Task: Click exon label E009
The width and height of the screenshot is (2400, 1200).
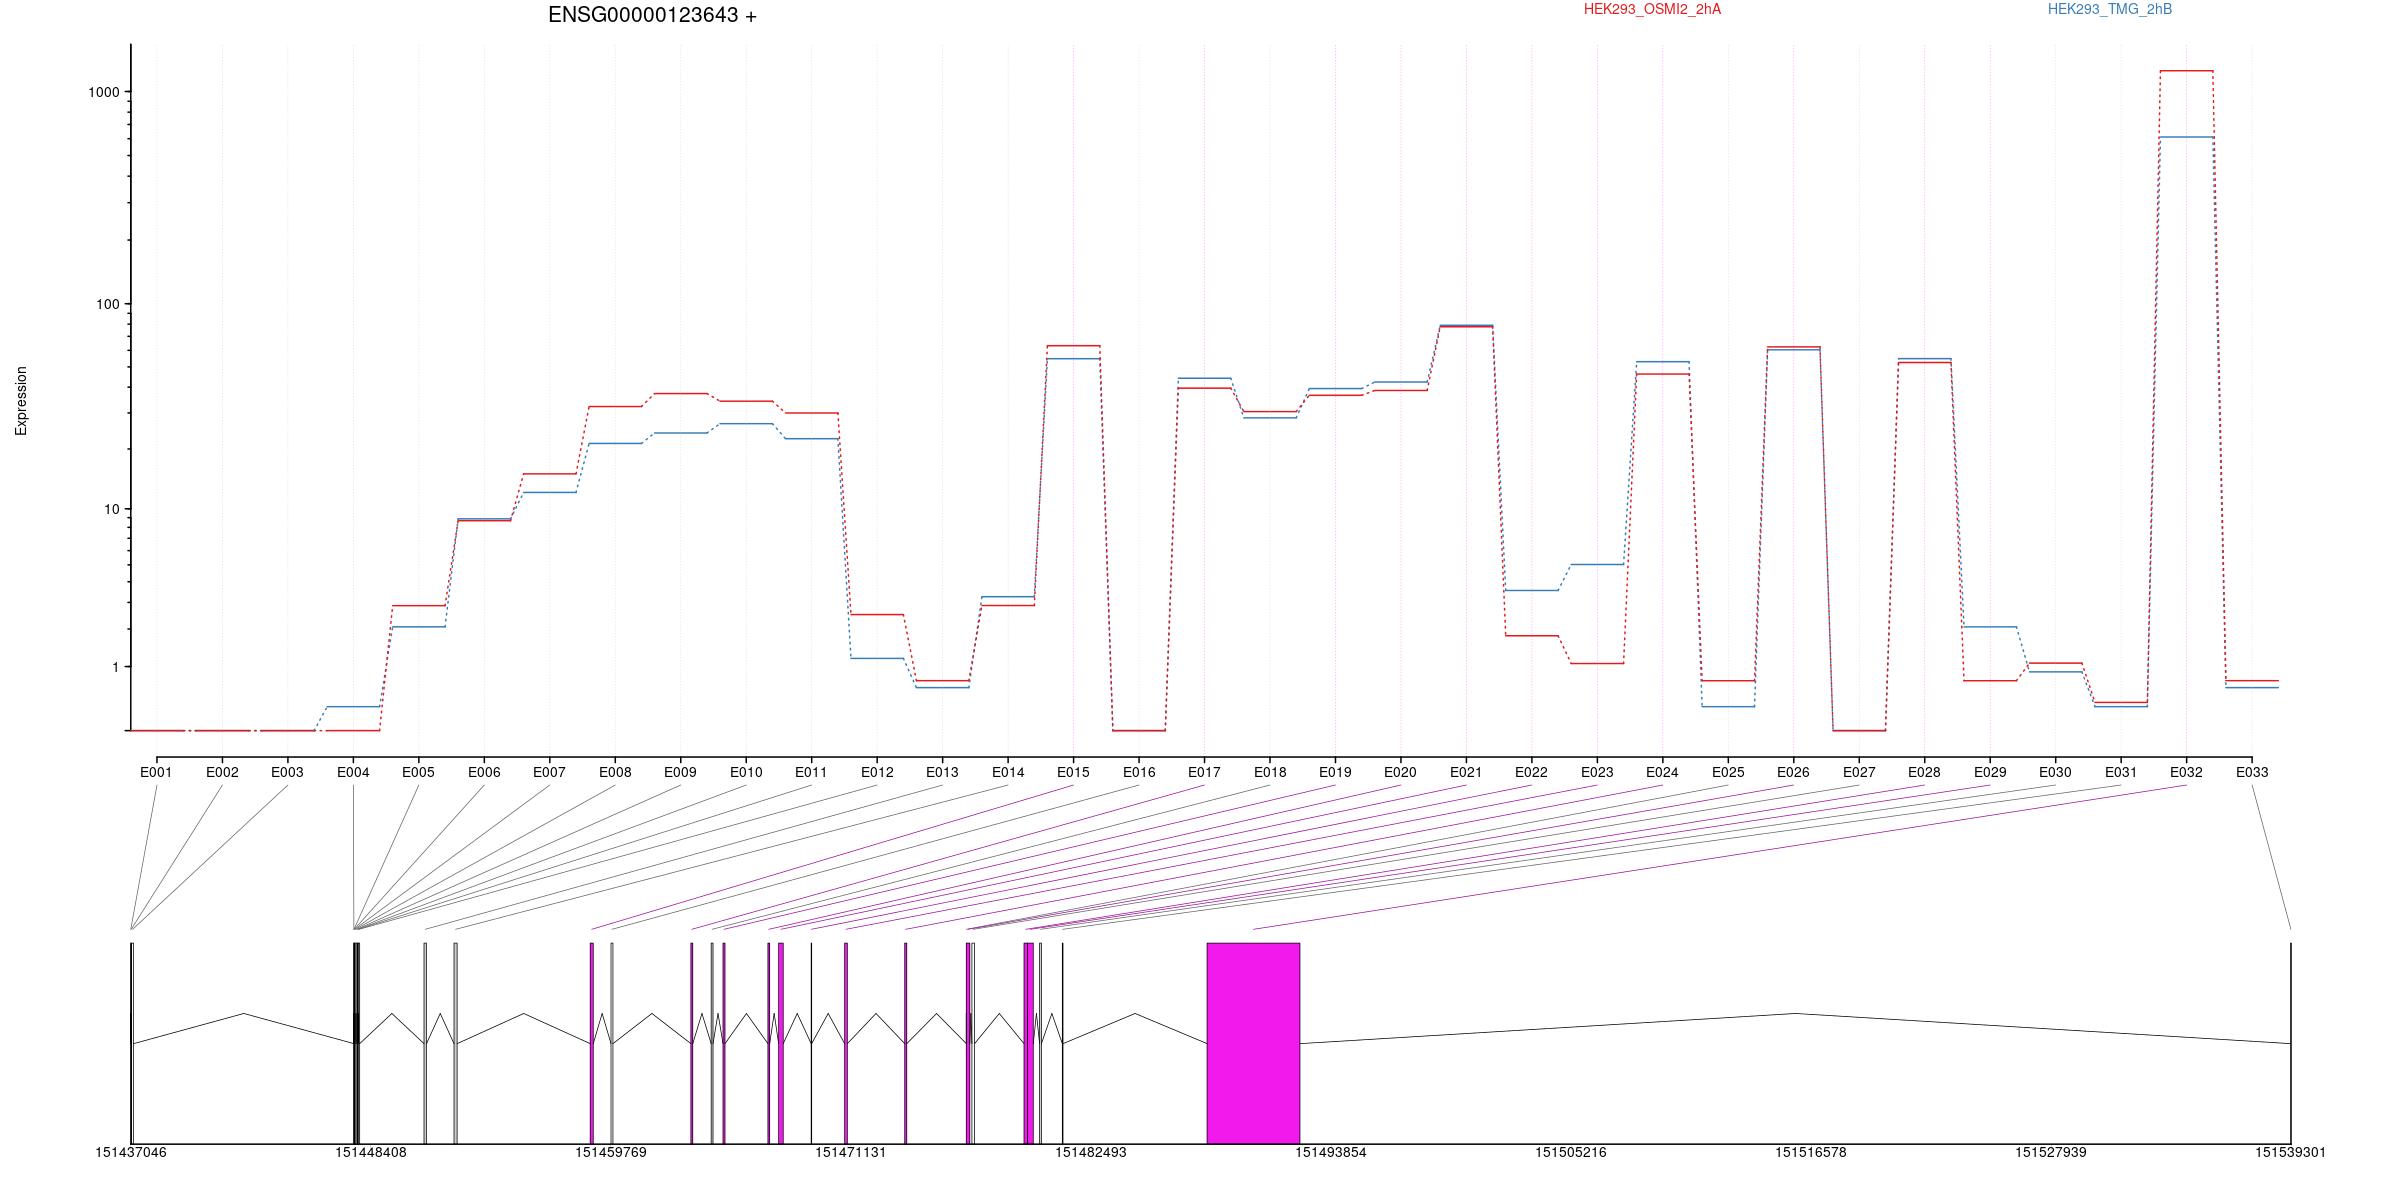Action: tap(680, 772)
